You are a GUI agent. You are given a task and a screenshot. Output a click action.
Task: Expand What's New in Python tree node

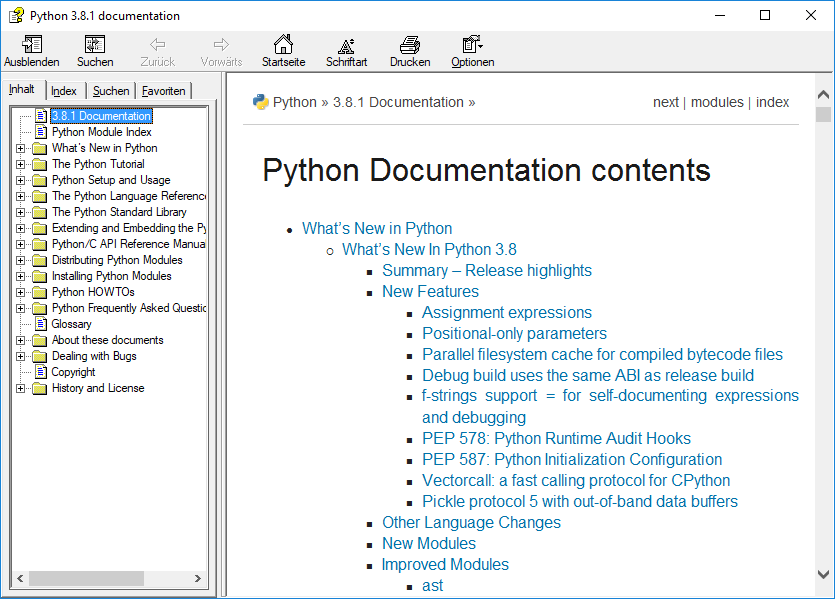click(x=20, y=148)
